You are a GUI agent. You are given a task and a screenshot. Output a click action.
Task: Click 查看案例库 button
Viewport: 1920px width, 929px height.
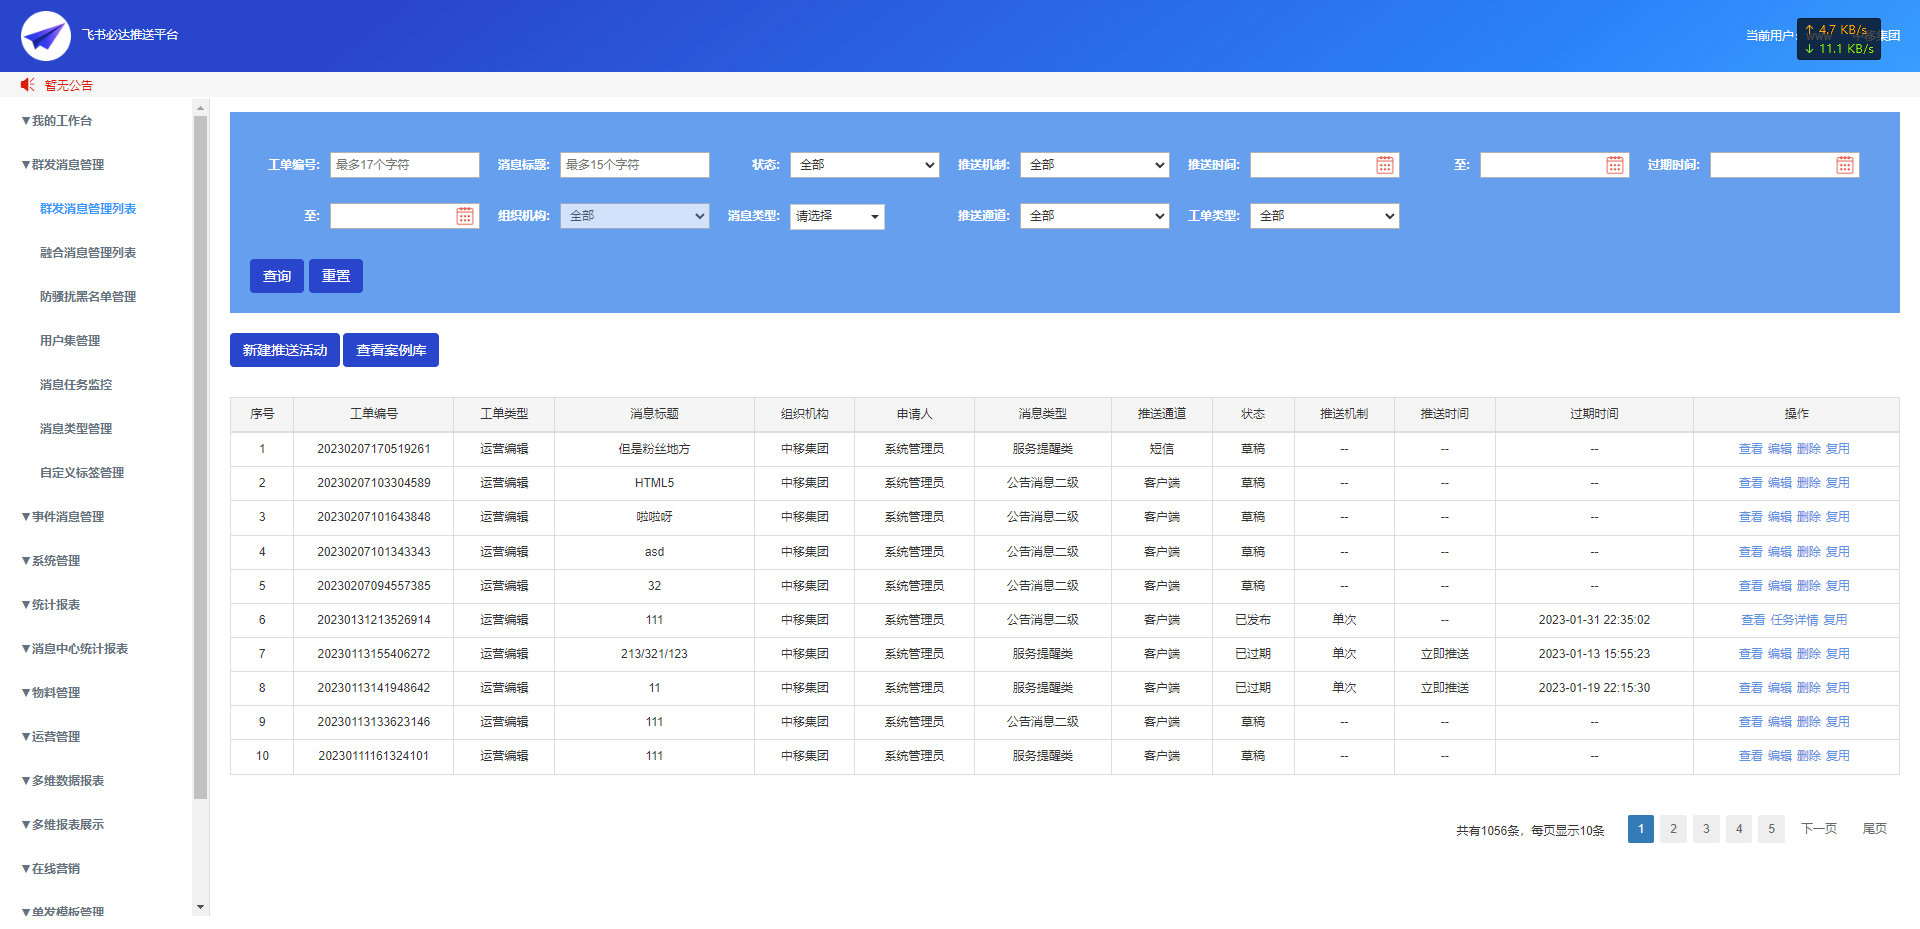pos(391,350)
